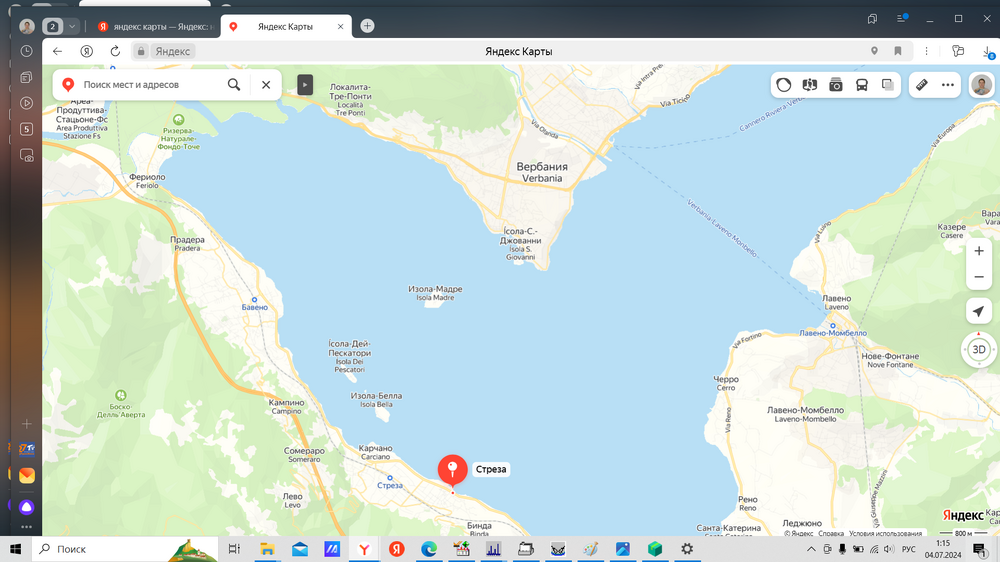
Task: Reload the page
Action: click(115, 51)
